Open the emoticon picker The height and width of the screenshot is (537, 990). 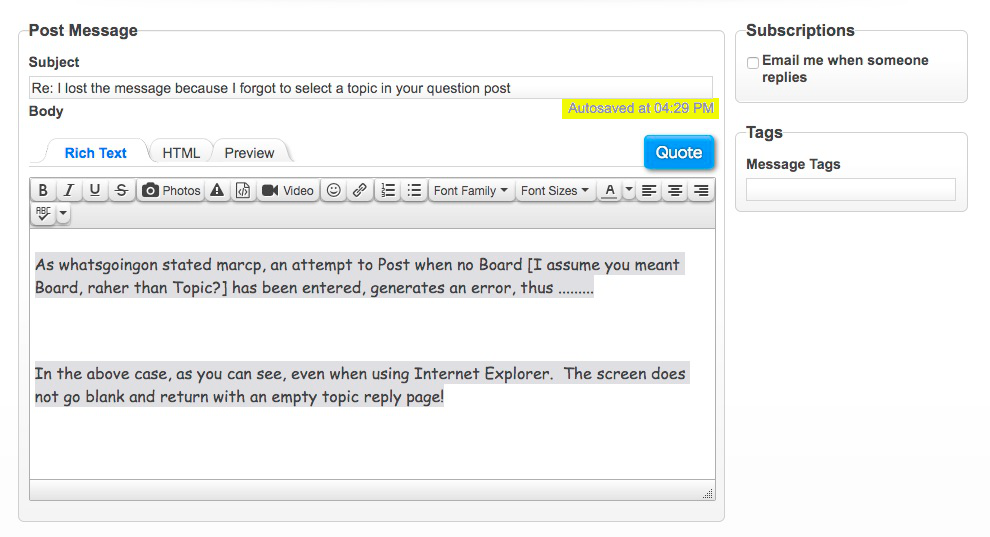coord(334,190)
